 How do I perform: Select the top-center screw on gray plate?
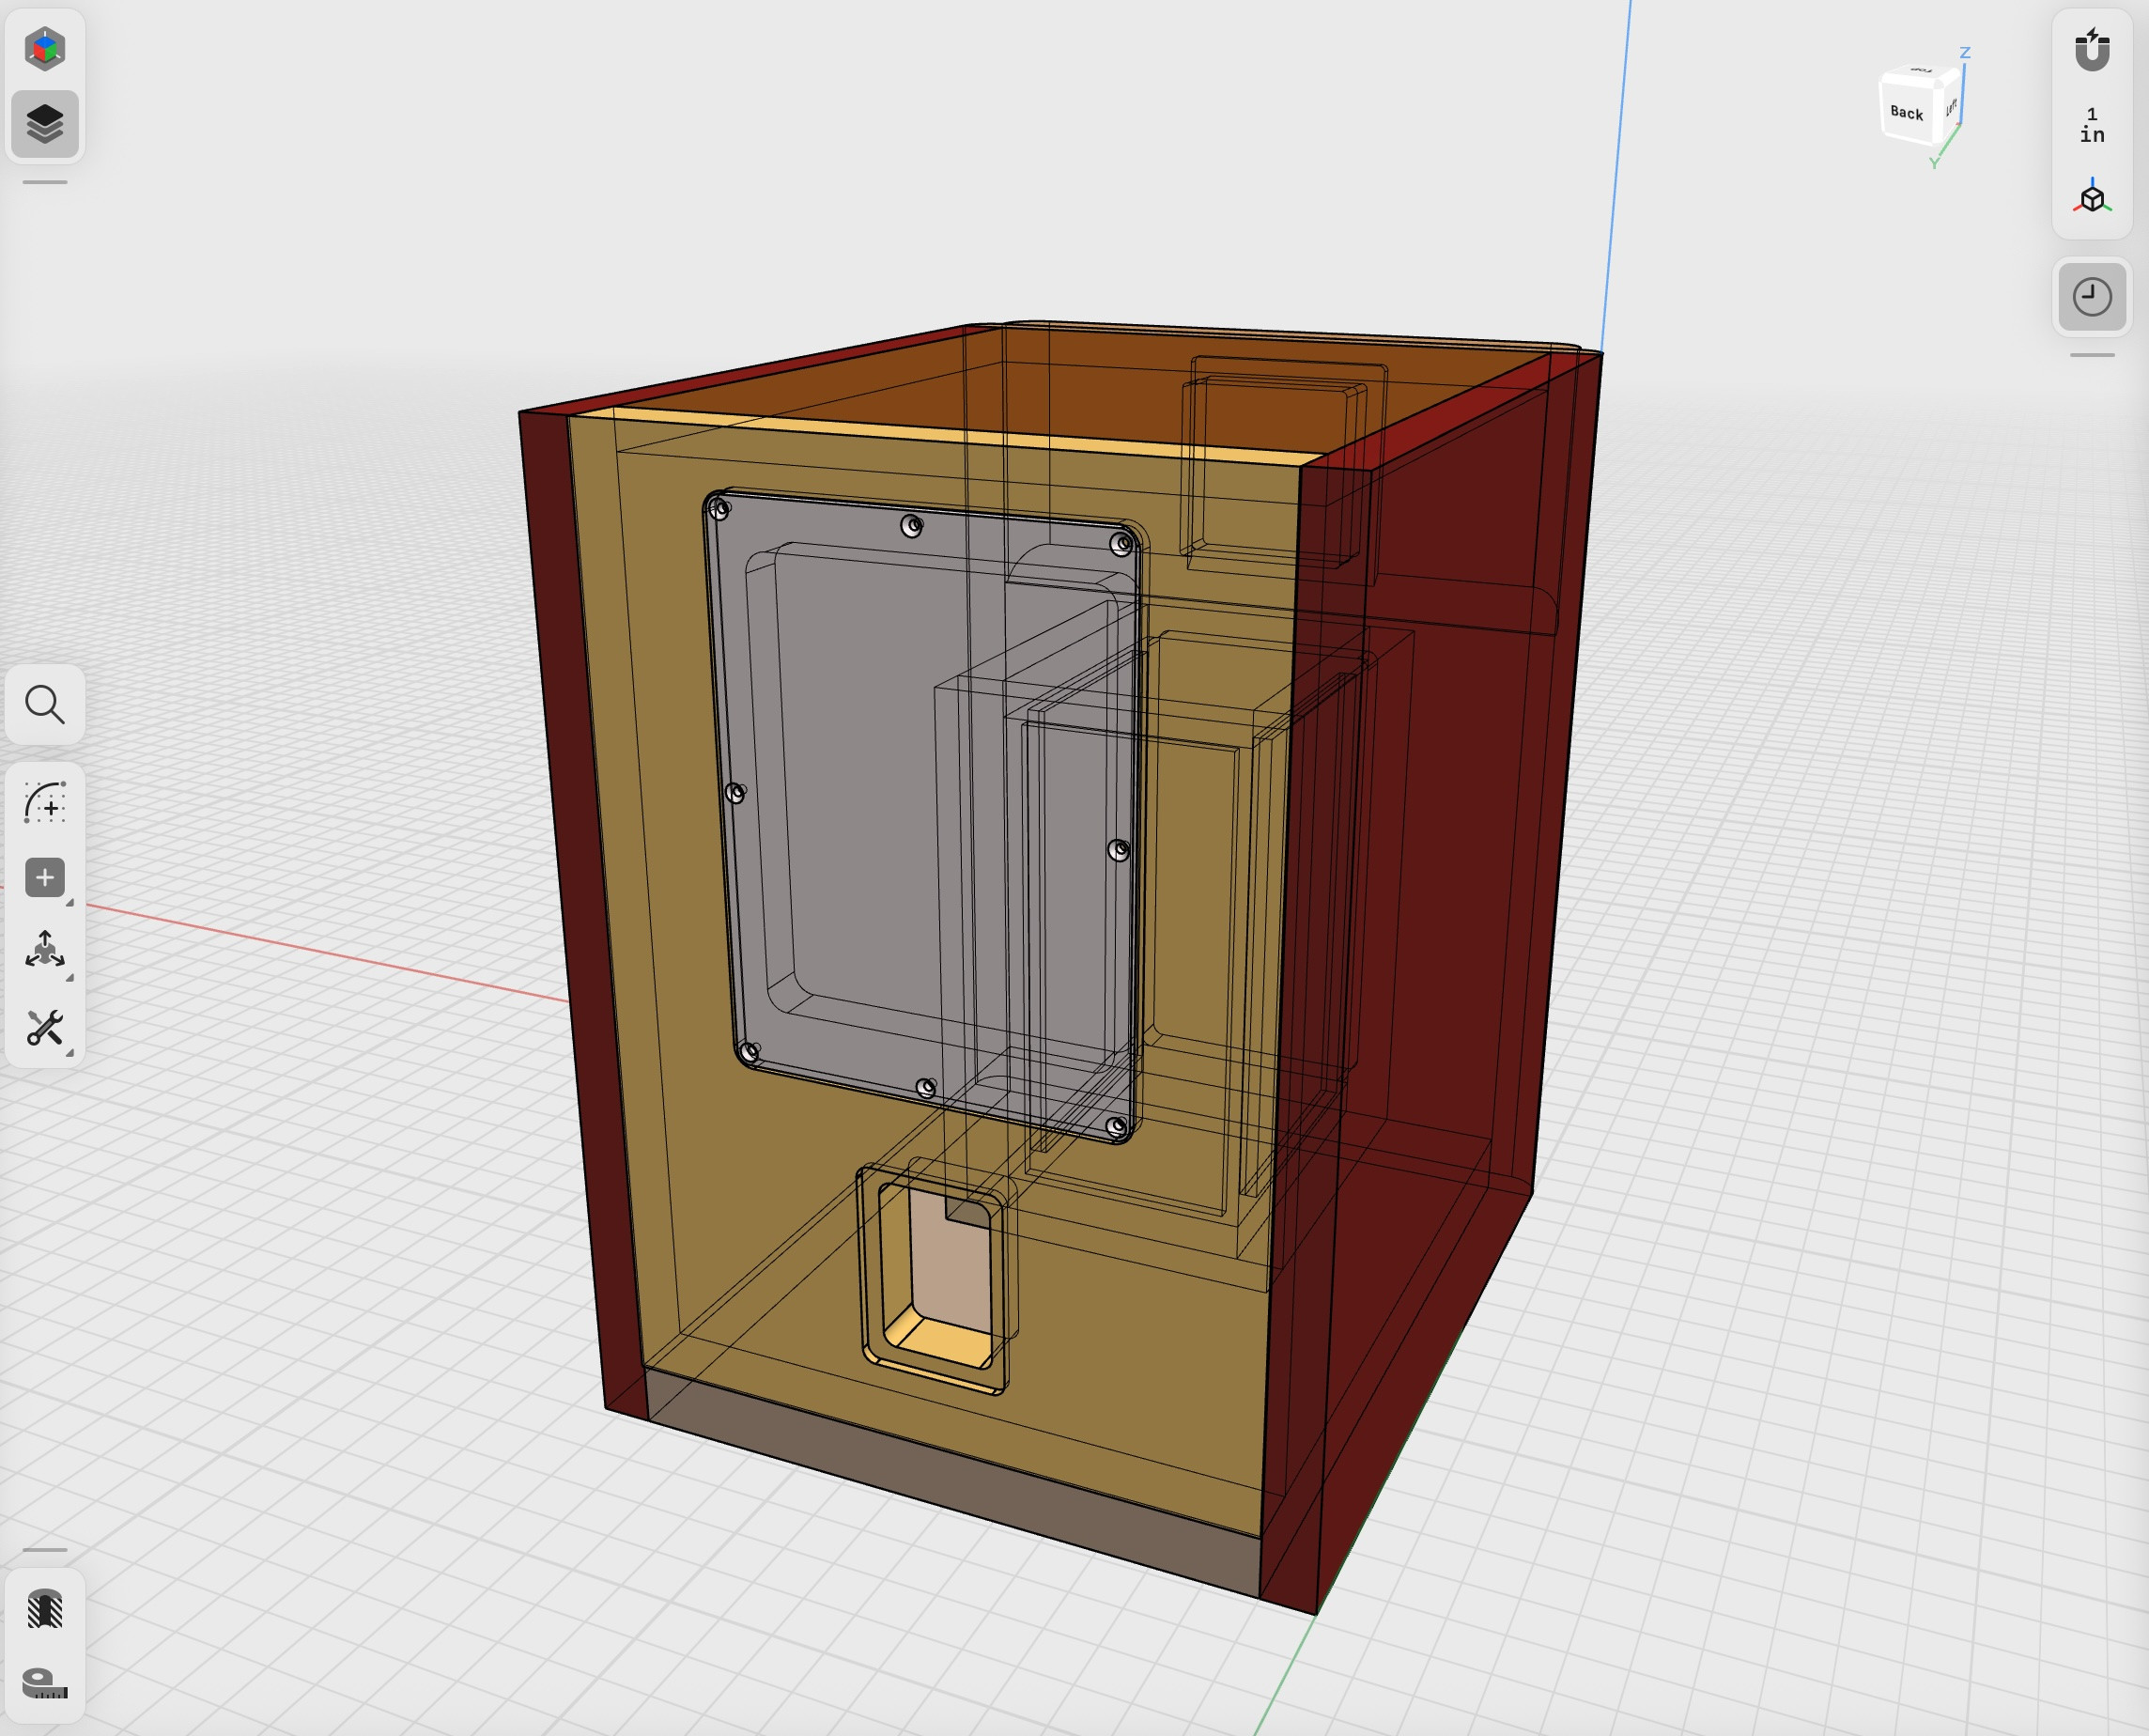(911, 526)
